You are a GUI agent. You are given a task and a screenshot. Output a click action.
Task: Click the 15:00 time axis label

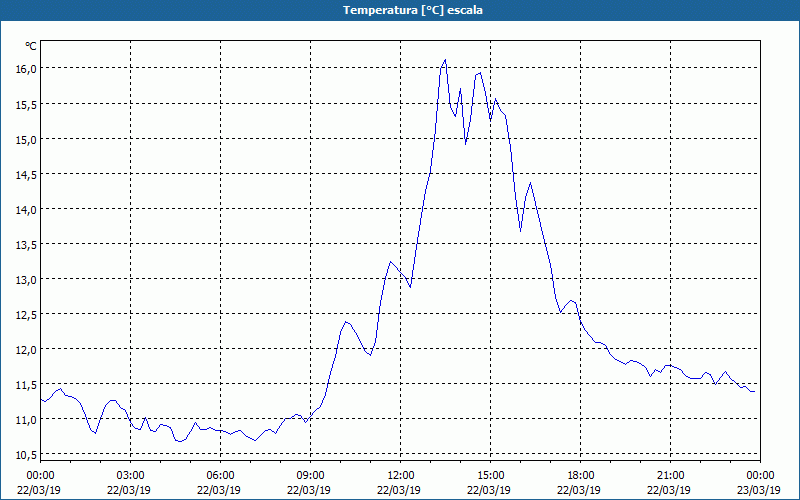coord(490,476)
